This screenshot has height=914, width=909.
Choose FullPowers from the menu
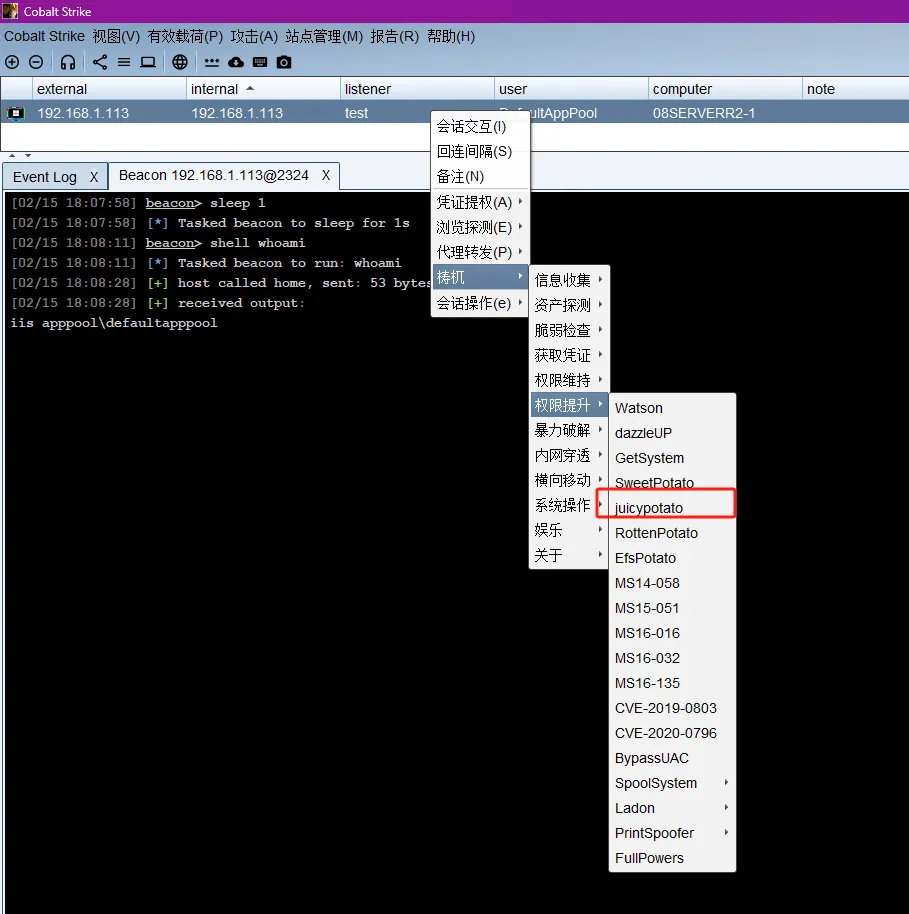pyautogui.click(x=672, y=859)
